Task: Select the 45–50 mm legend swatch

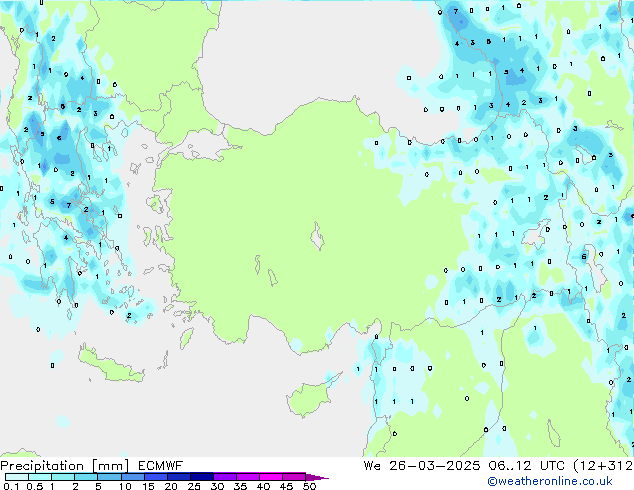Action: coord(294,477)
